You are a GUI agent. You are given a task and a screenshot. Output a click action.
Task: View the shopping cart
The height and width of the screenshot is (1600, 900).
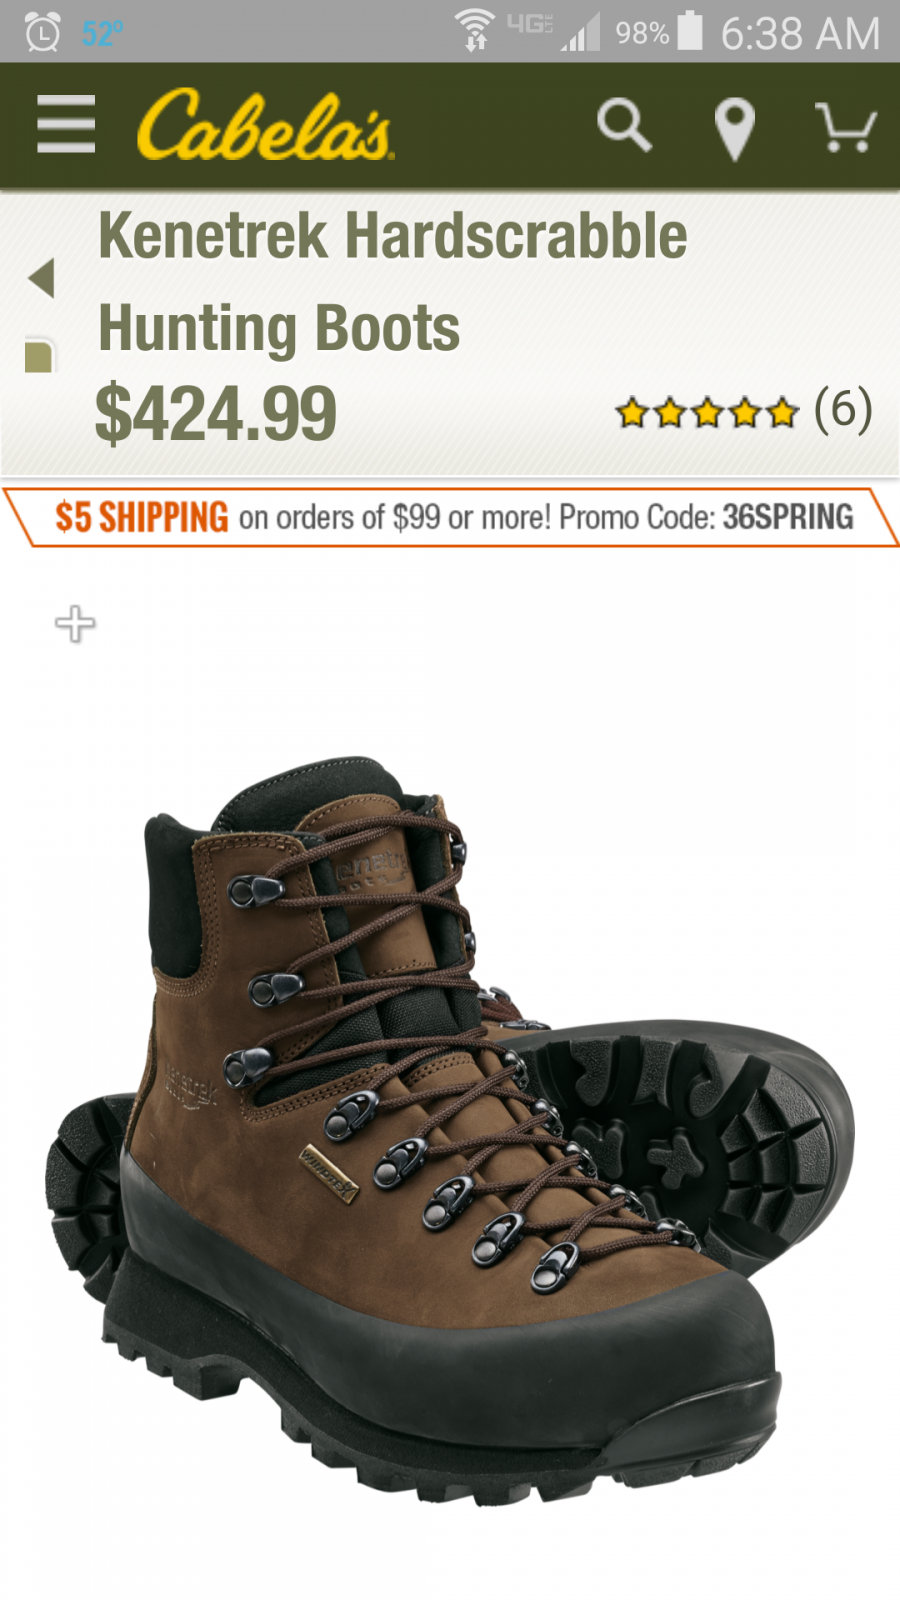(846, 126)
